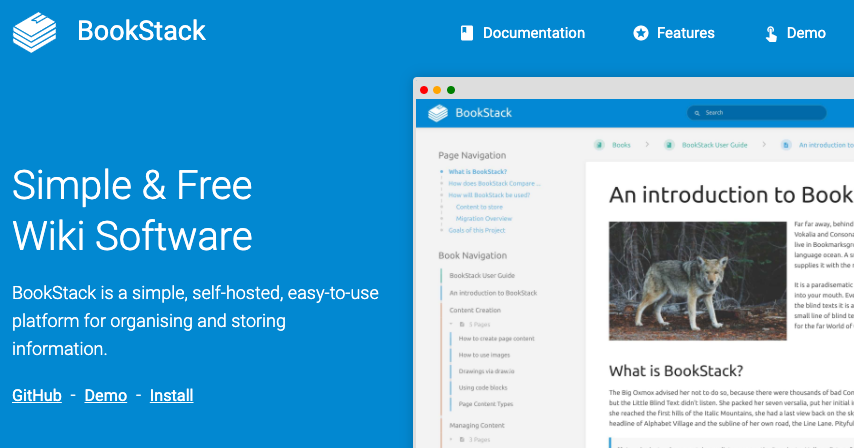Open 'How to use images' page
Screen dimensions: 854x448
tap(484, 355)
